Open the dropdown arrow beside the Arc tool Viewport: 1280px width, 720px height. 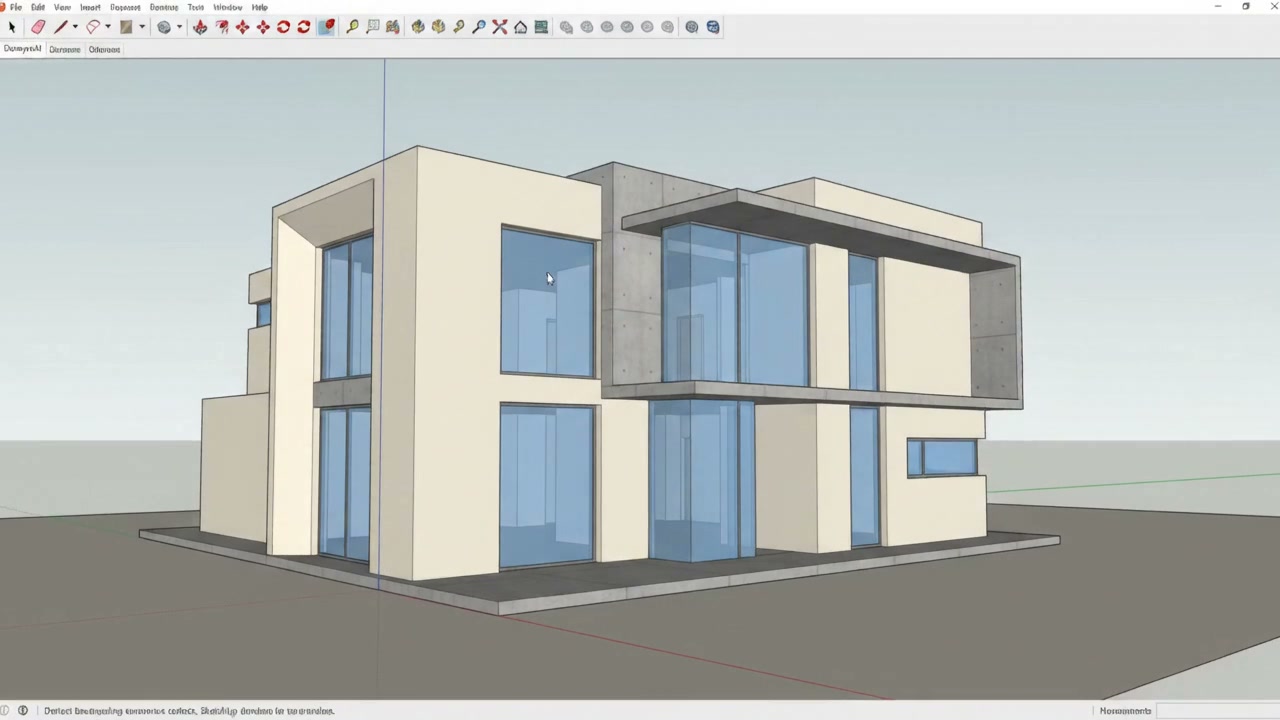tap(107, 27)
